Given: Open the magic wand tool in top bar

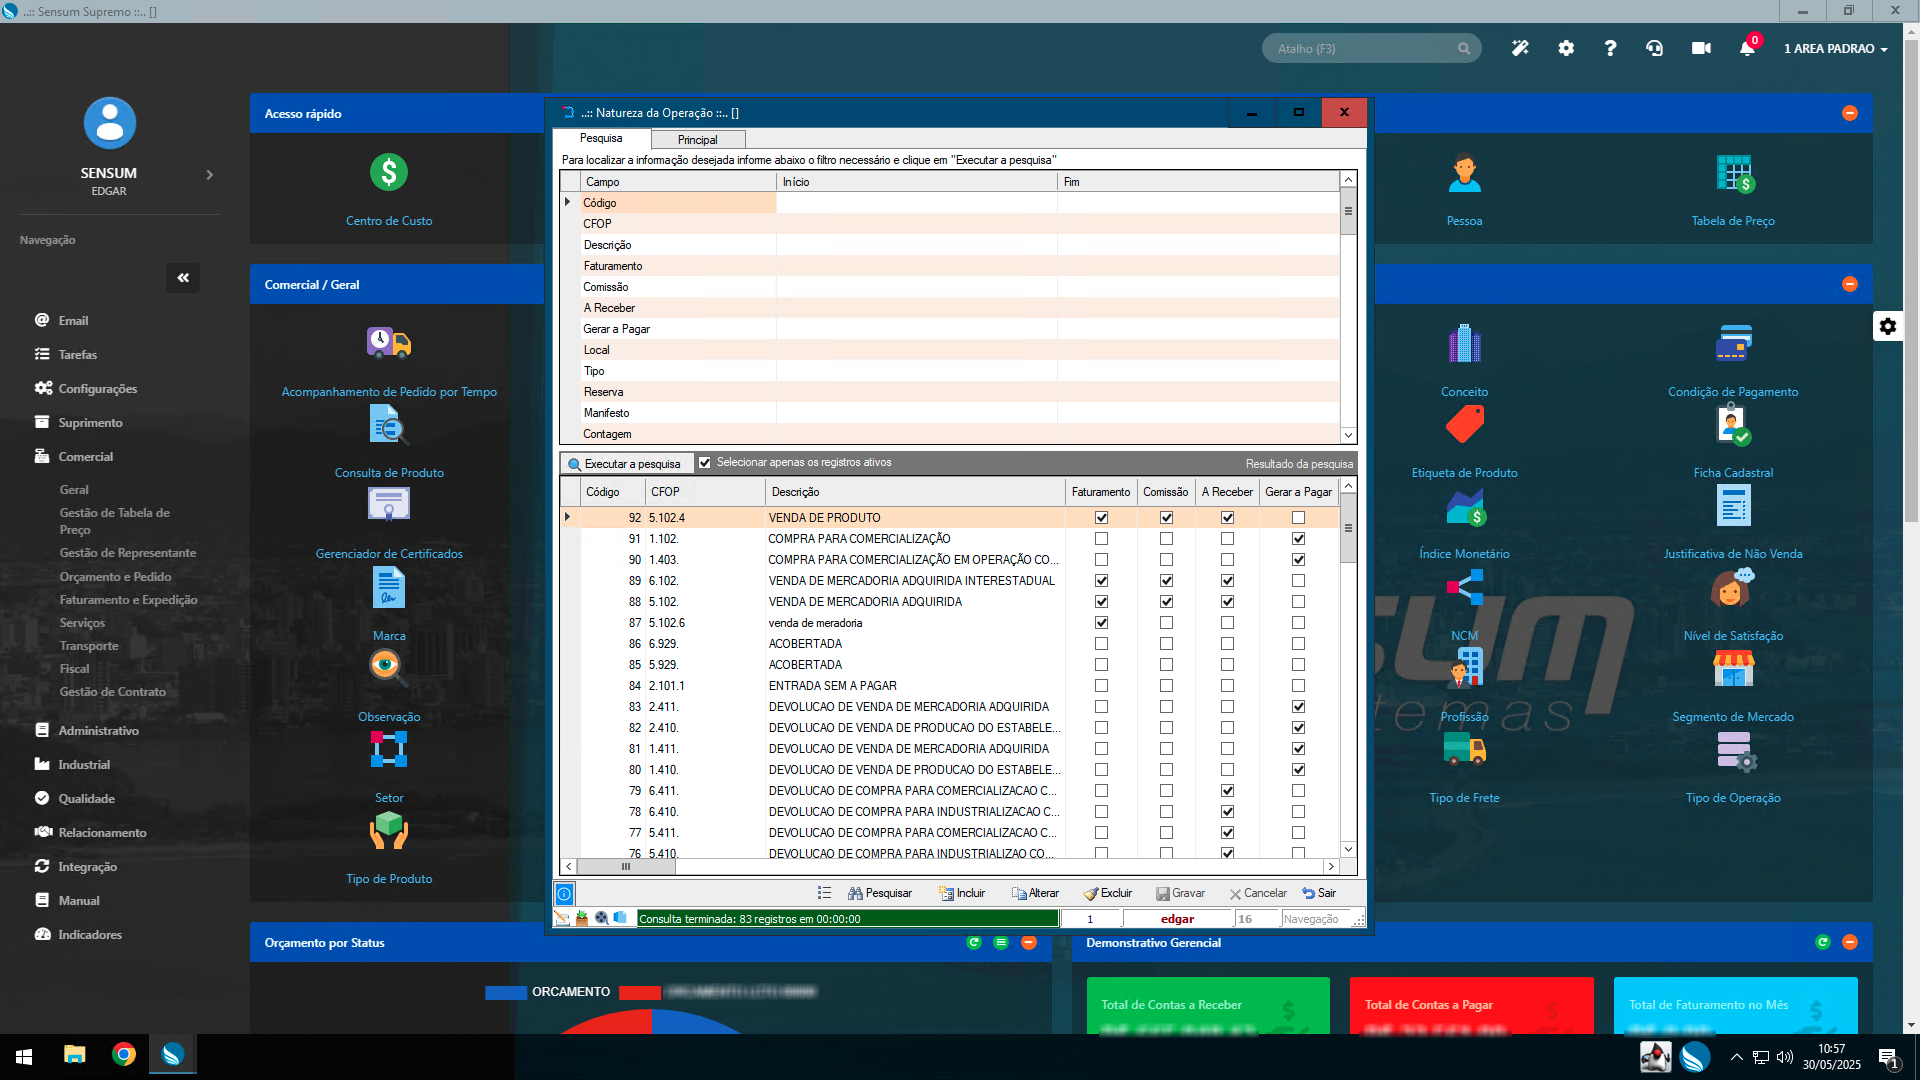Looking at the screenshot, I should [x=1520, y=48].
